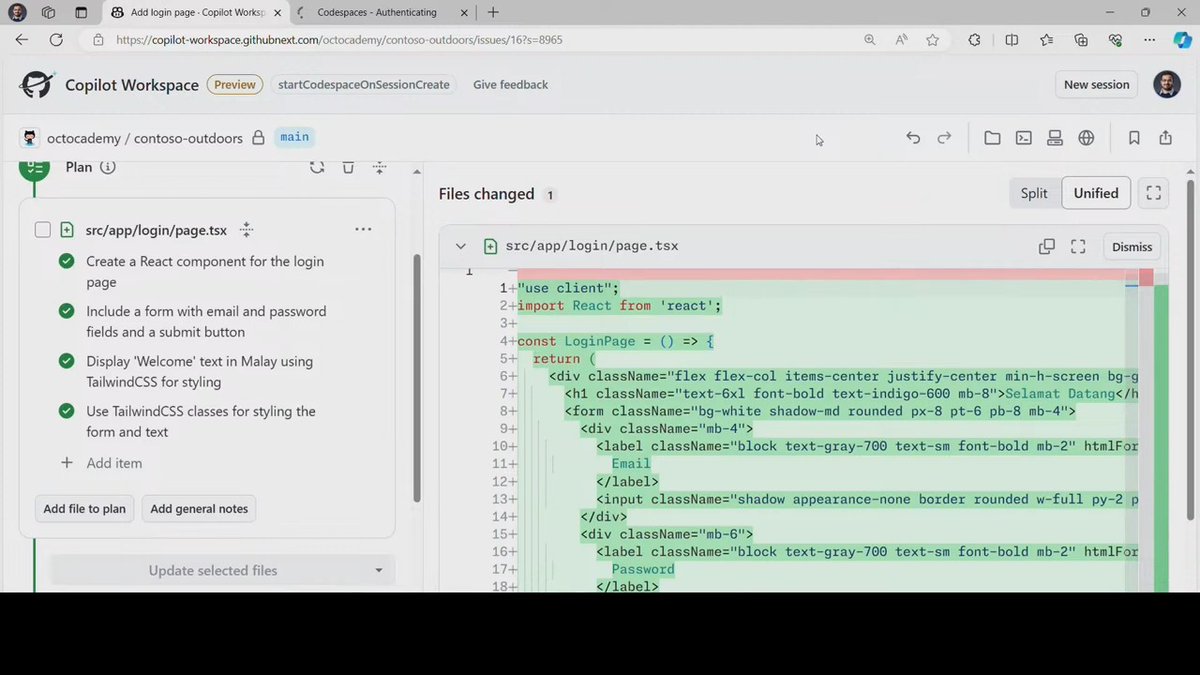This screenshot has width=1200, height=675.
Task: Click the Copilot Workspace logo
Action: pos(37,84)
